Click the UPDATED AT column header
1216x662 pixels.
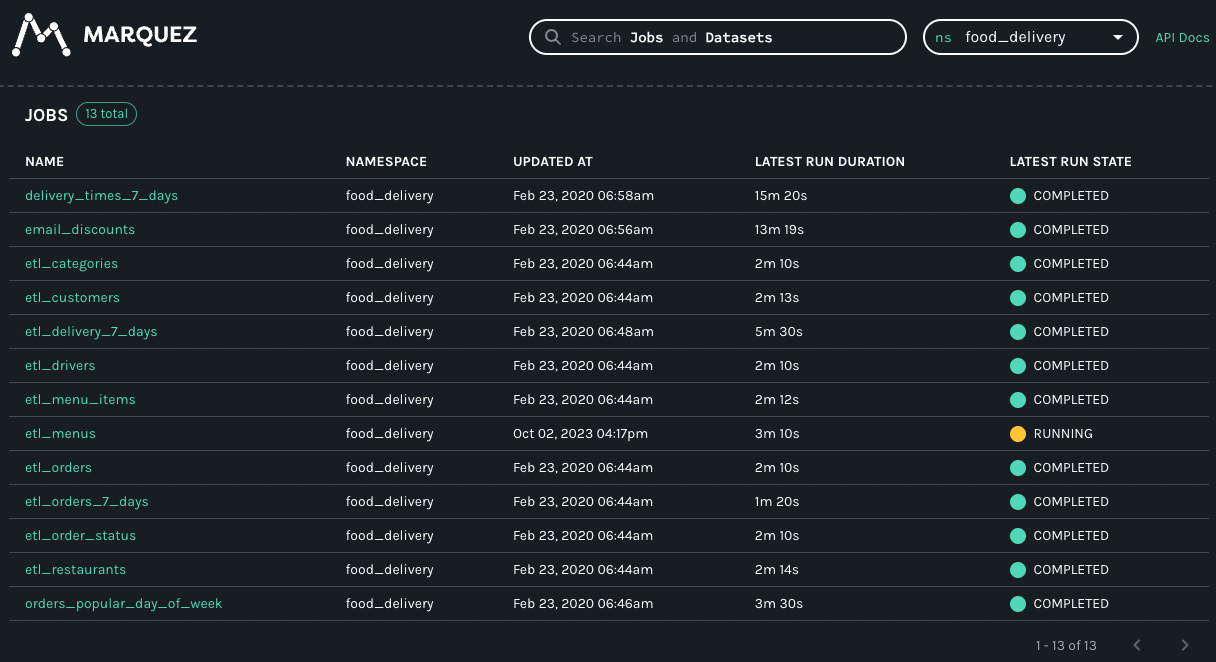tap(552, 162)
